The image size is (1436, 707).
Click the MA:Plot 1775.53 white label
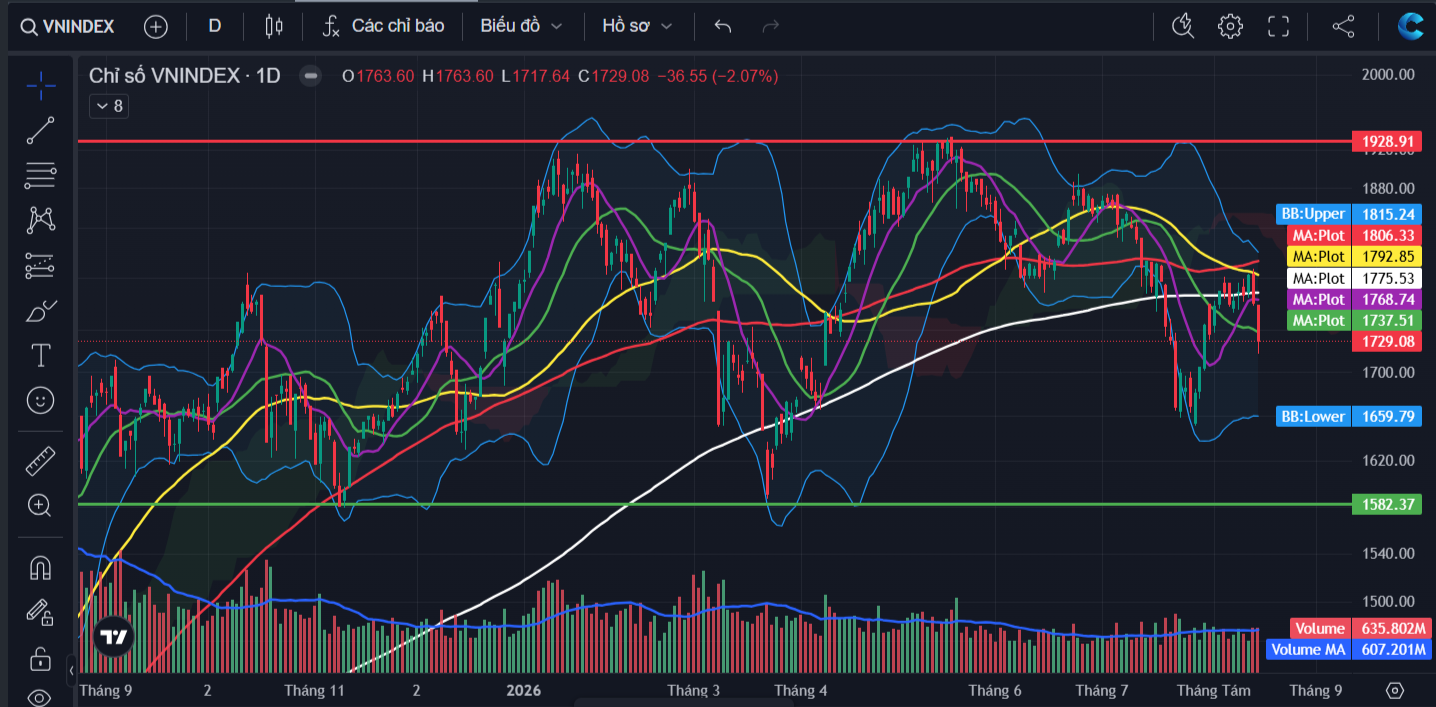click(1354, 278)
